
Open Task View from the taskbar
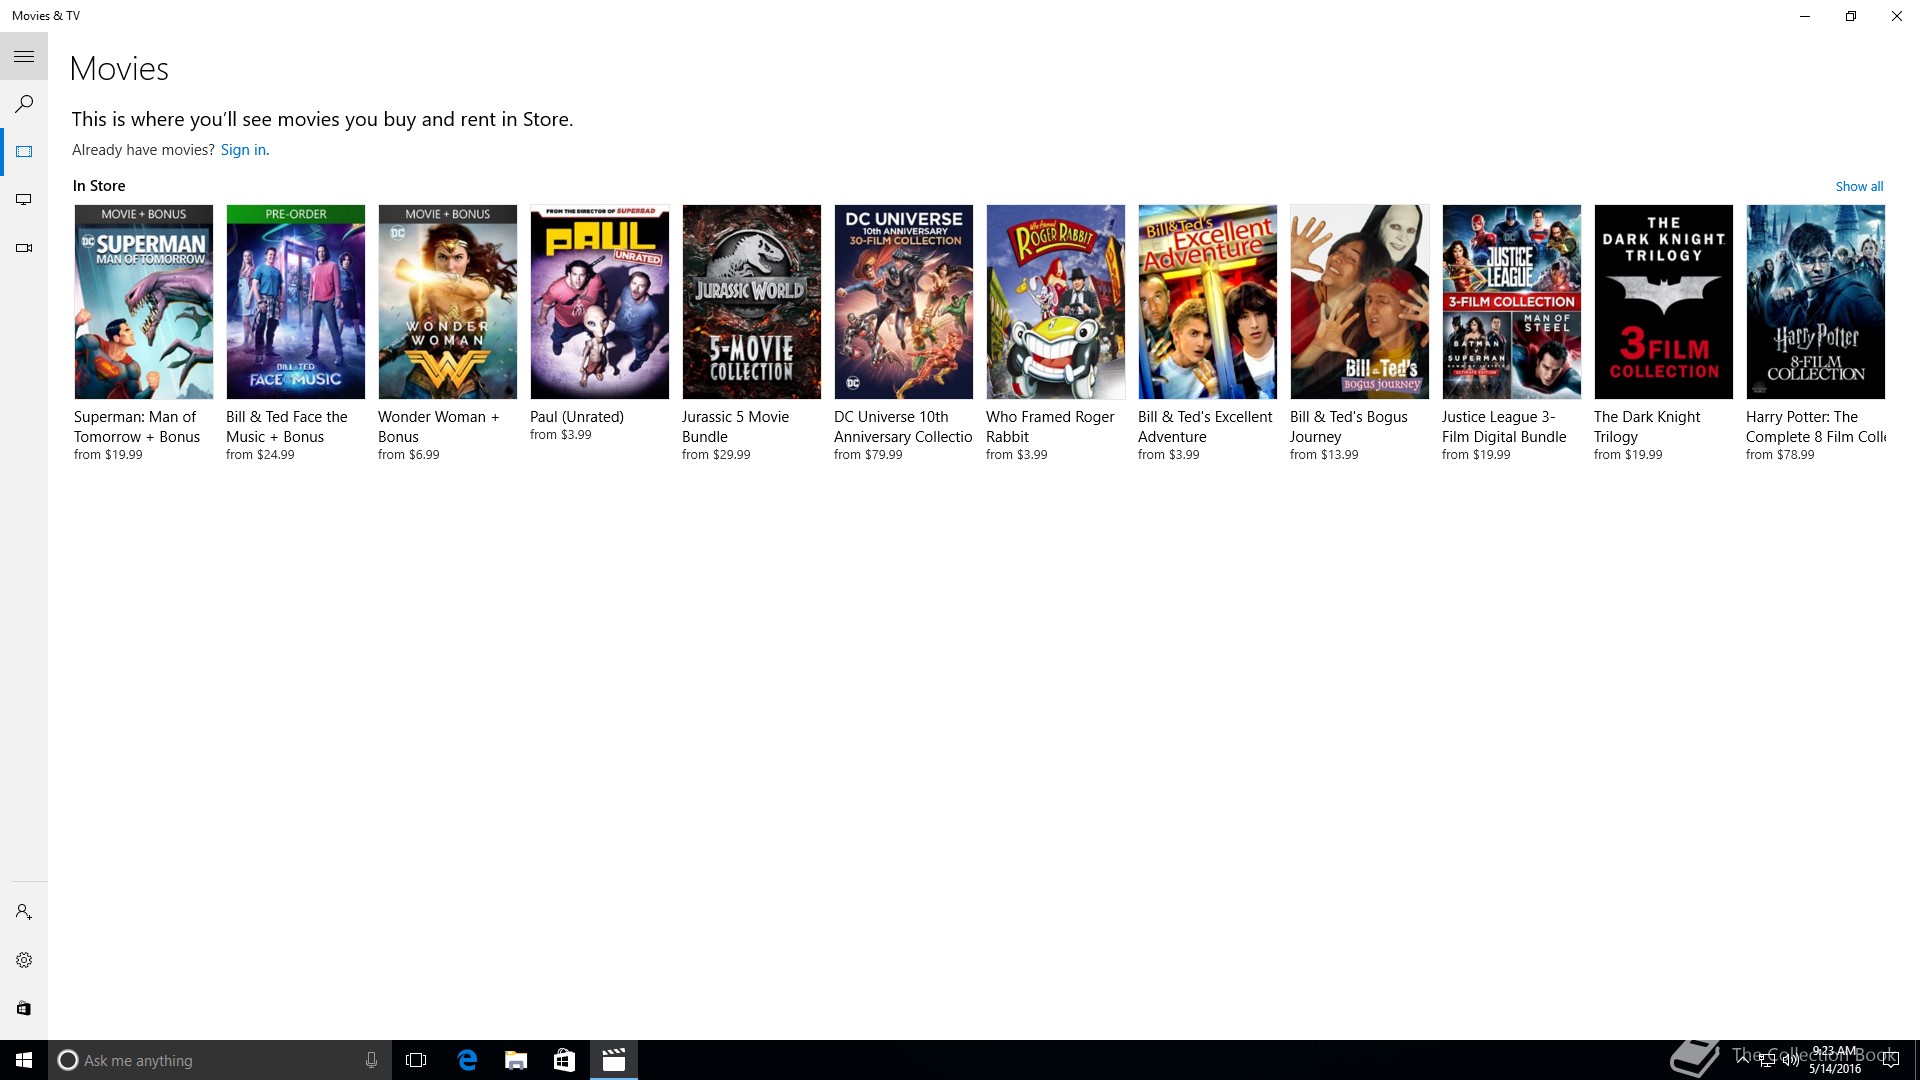click(x=416, y=1060)
